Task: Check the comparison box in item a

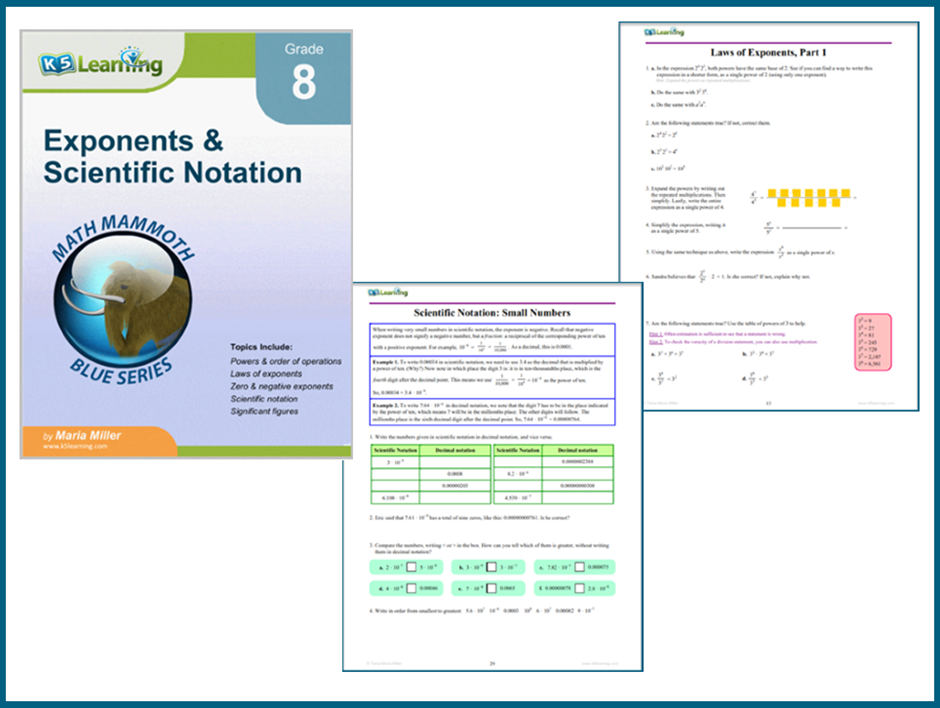Action: point(411,567)
